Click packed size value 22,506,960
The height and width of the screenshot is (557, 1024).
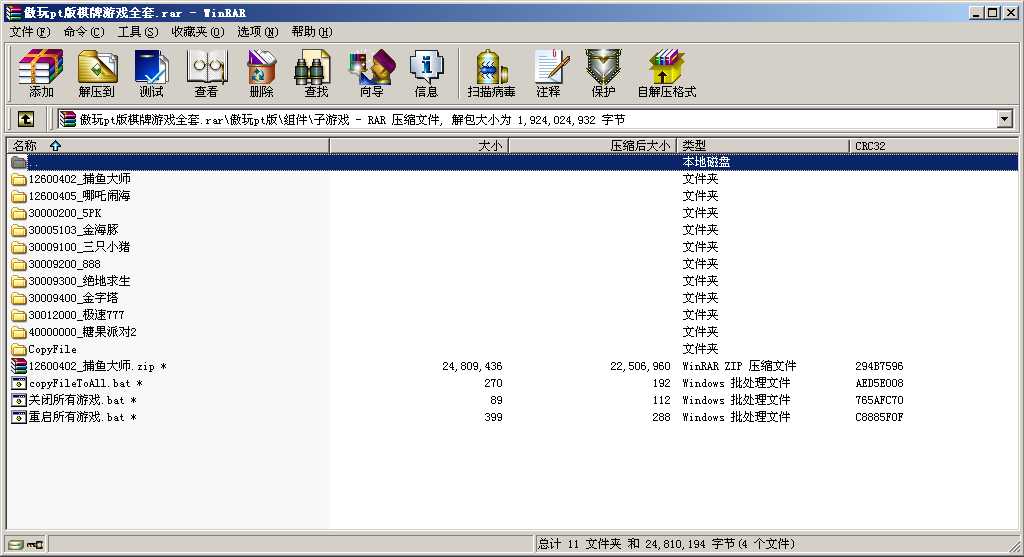coord(640,366)
